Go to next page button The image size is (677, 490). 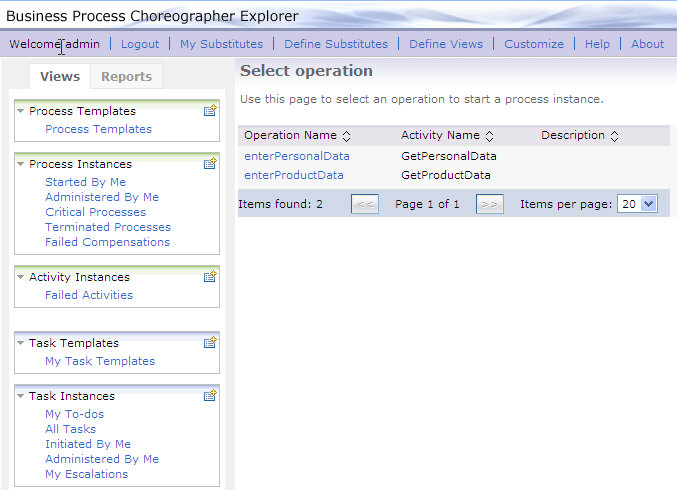click(490, 204)
